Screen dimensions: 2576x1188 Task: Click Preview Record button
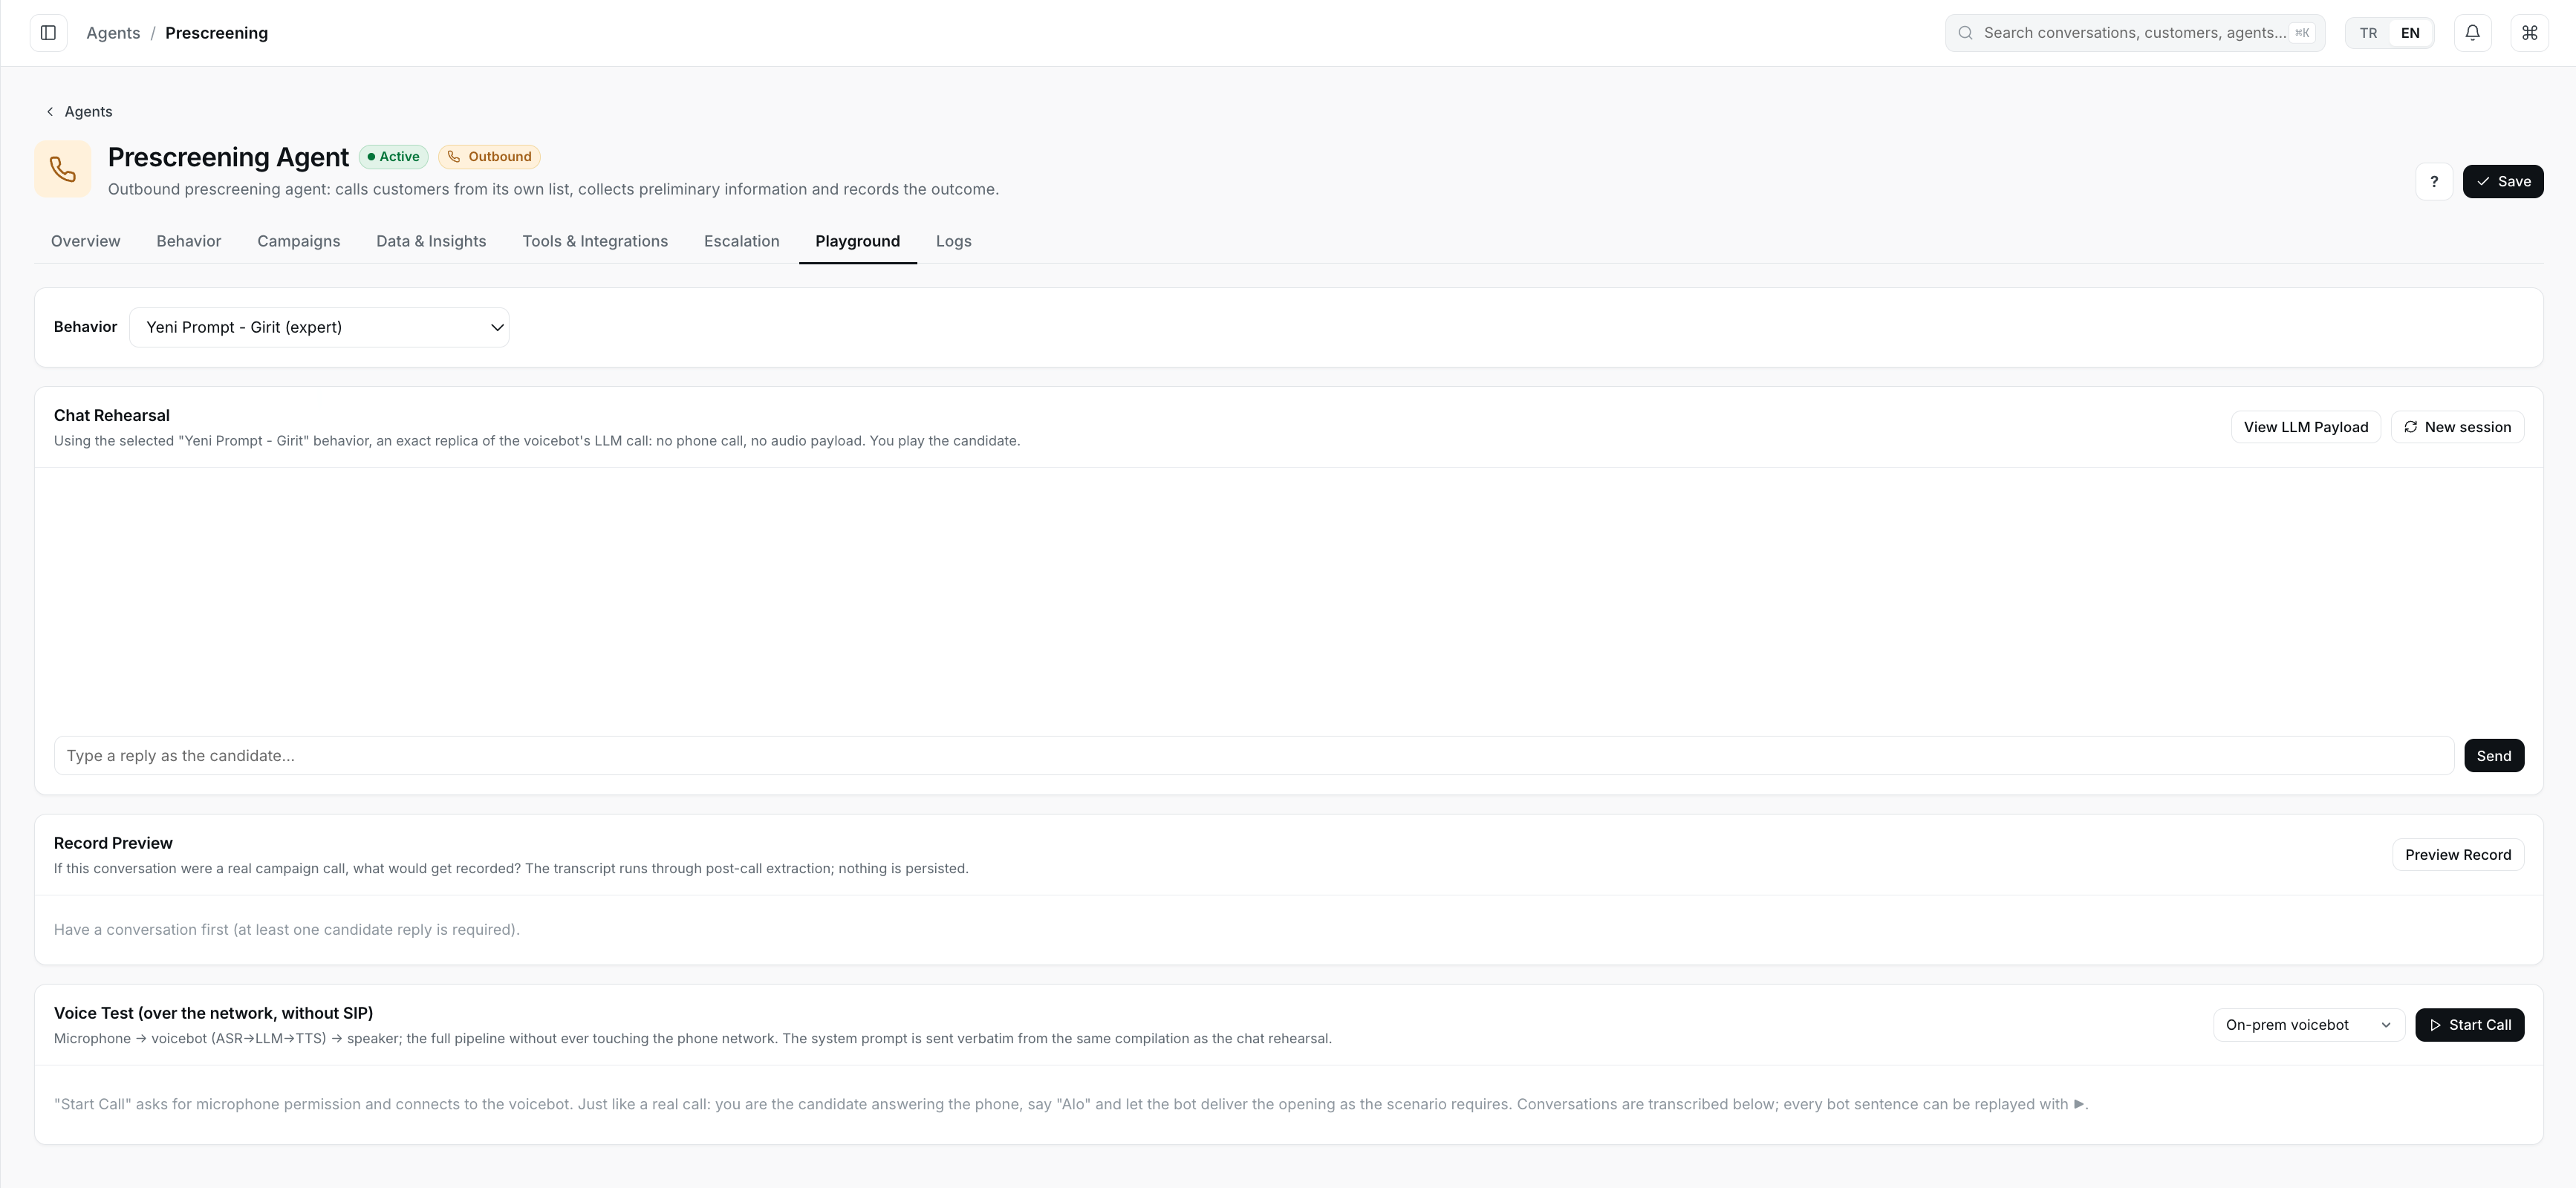tap(2458, 855)
